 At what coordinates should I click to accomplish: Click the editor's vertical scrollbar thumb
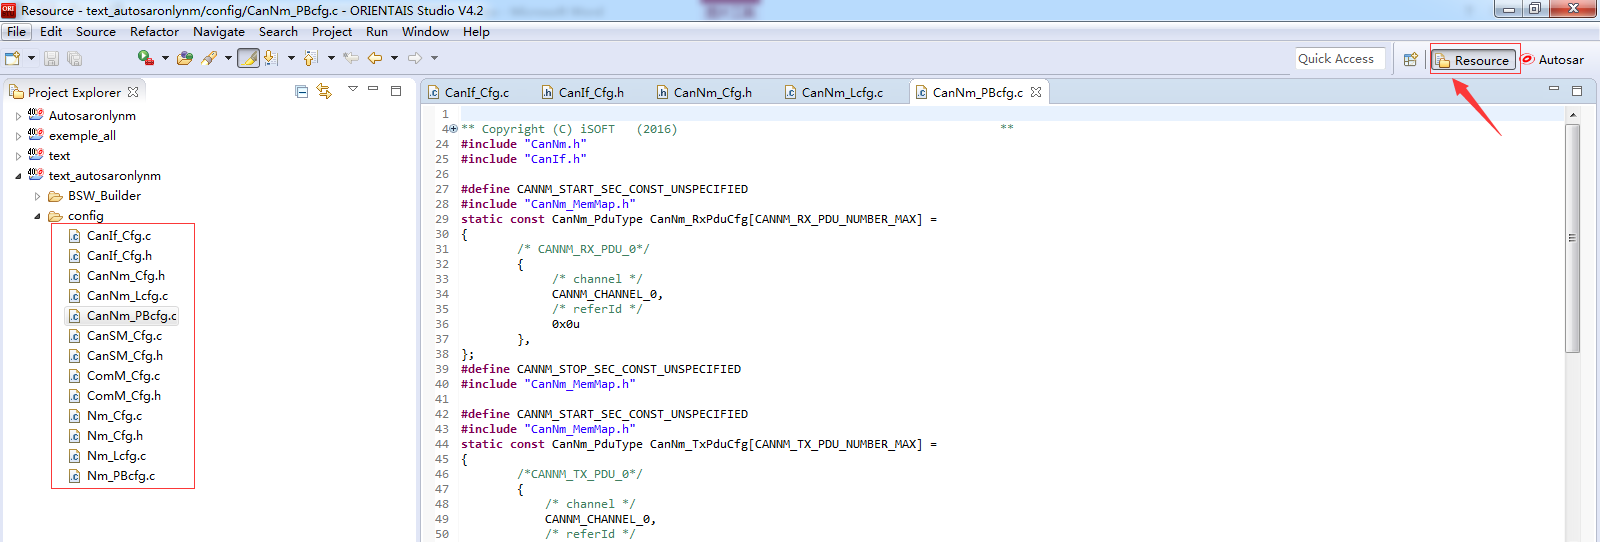(1572, 238)
